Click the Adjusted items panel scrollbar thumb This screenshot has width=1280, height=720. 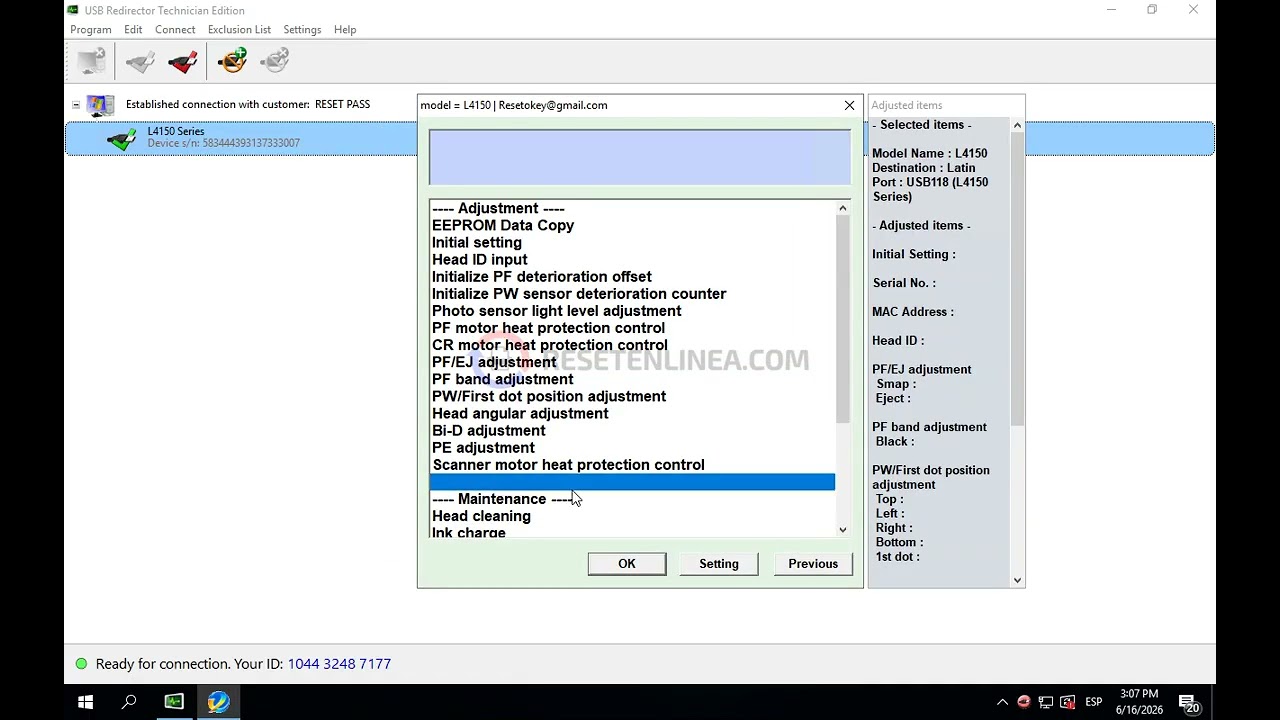(1018, 280)
